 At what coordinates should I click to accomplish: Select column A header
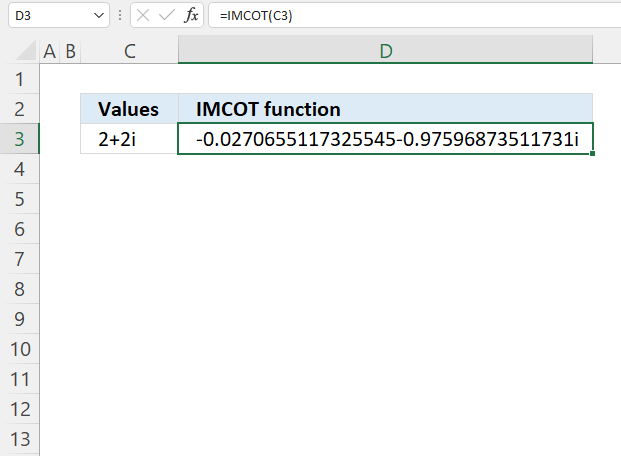click(x=49, y=51)
